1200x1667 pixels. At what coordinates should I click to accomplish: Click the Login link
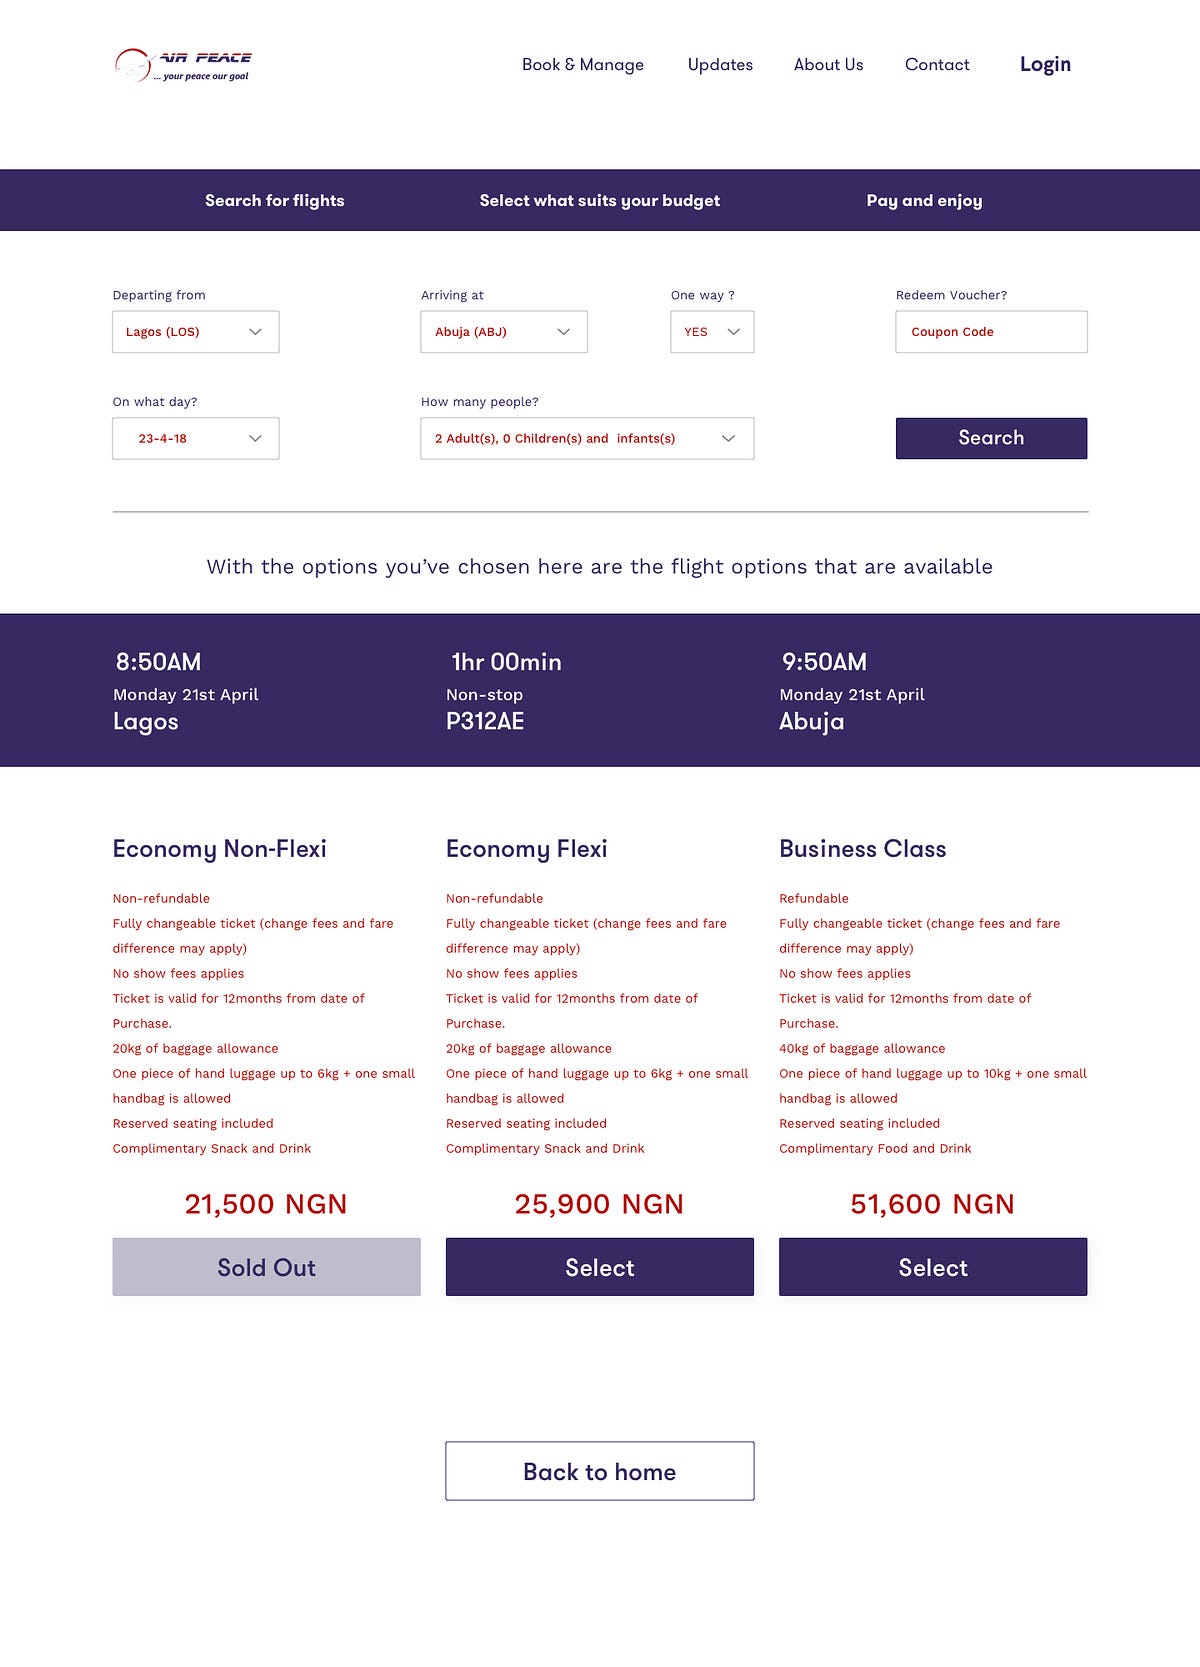tap(1045, 65)
